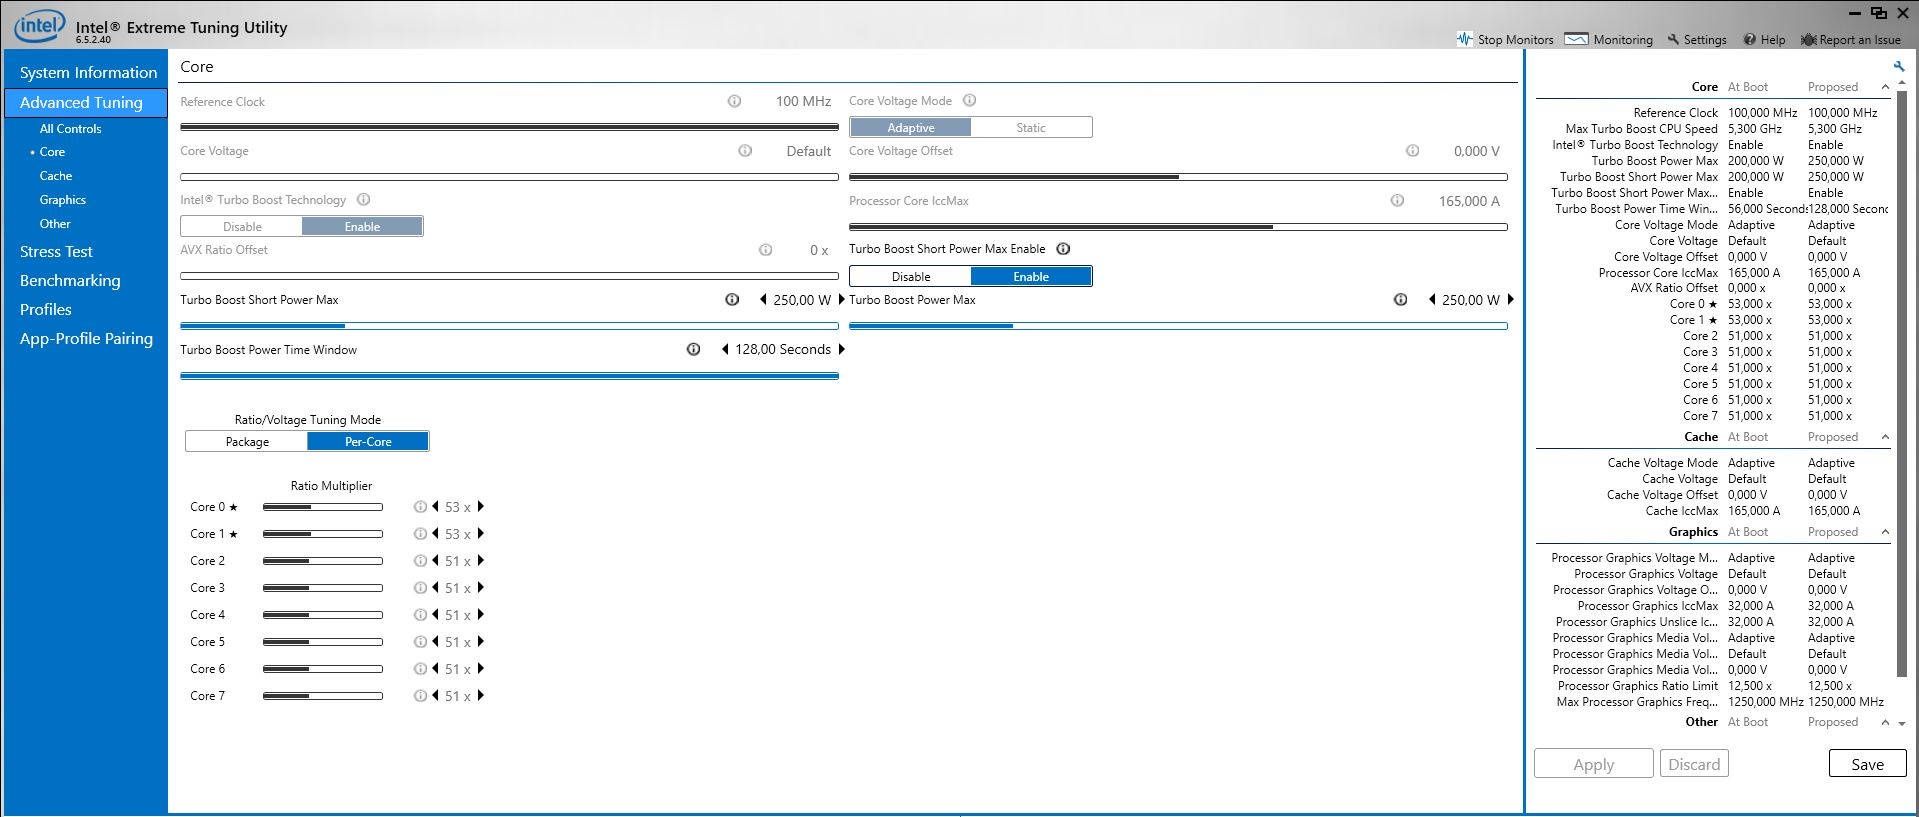Show info for Intel Turbo Boost Technology

click(x=363, y=200)
